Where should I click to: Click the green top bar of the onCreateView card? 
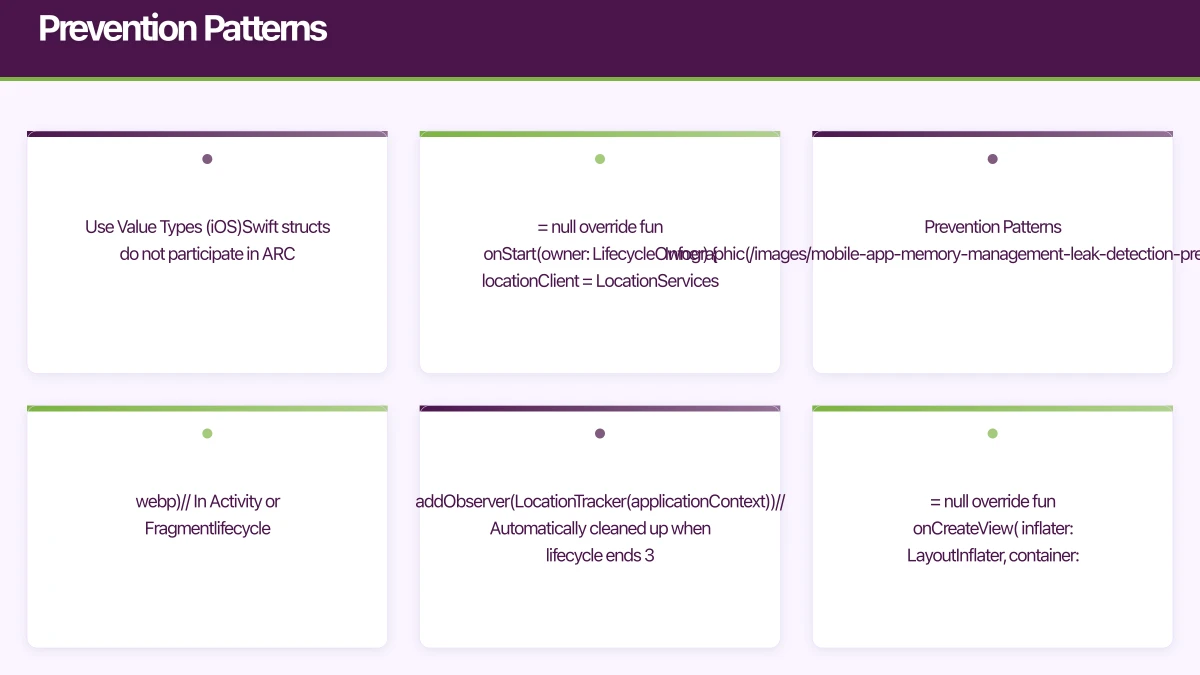click(x=992, y=409)
